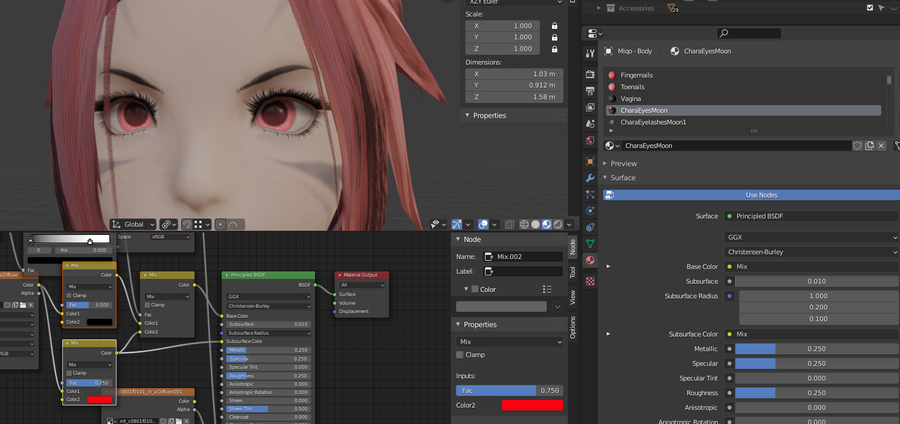The height and width of the screenshot is (424, 900).
Task: Click the duplicate material icon beside CharaEyesMoon
Action: (x=870, y=146)
